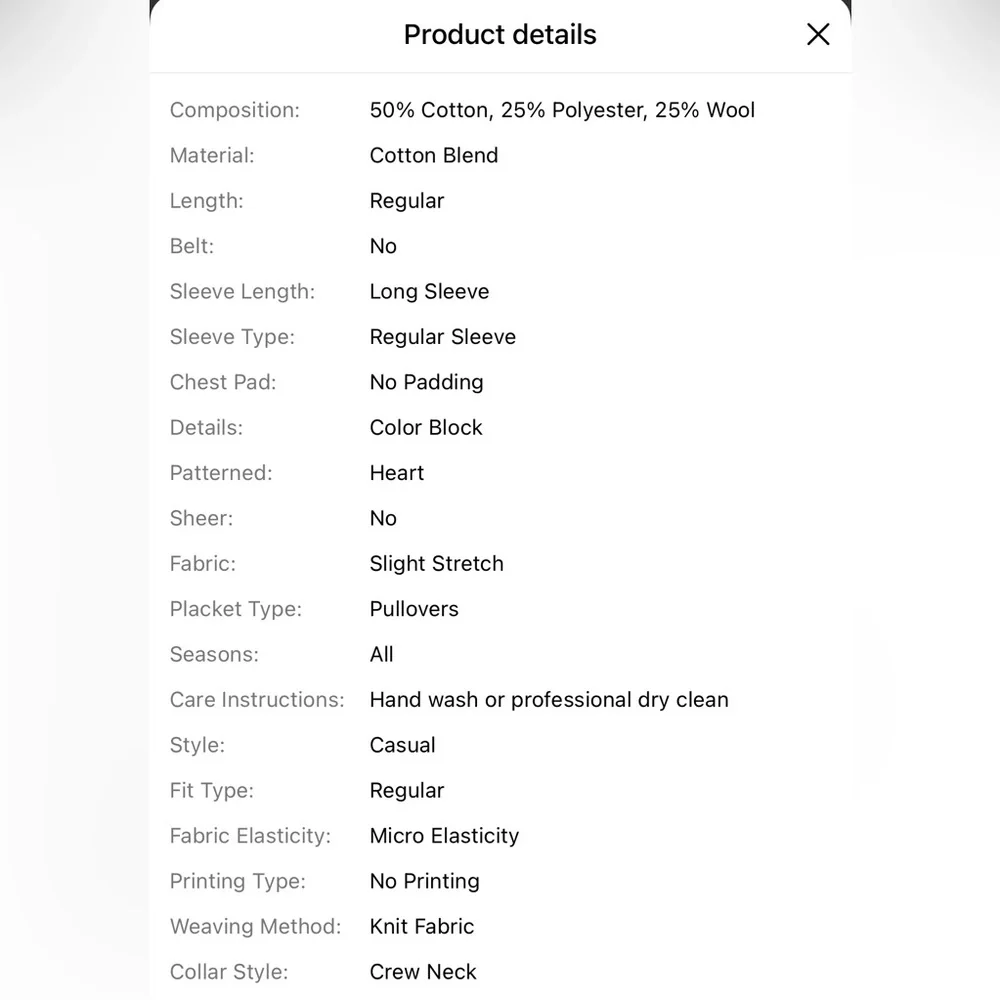The height and width of the screenshot is (1000, 1000).
Task: Click the Micro Elasticity value
Action: click(444, 836)
